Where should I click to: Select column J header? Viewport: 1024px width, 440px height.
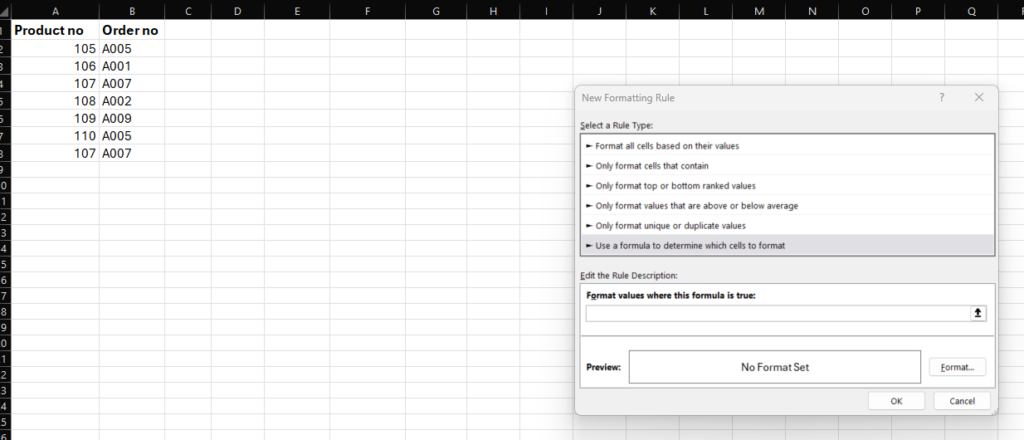600,10
